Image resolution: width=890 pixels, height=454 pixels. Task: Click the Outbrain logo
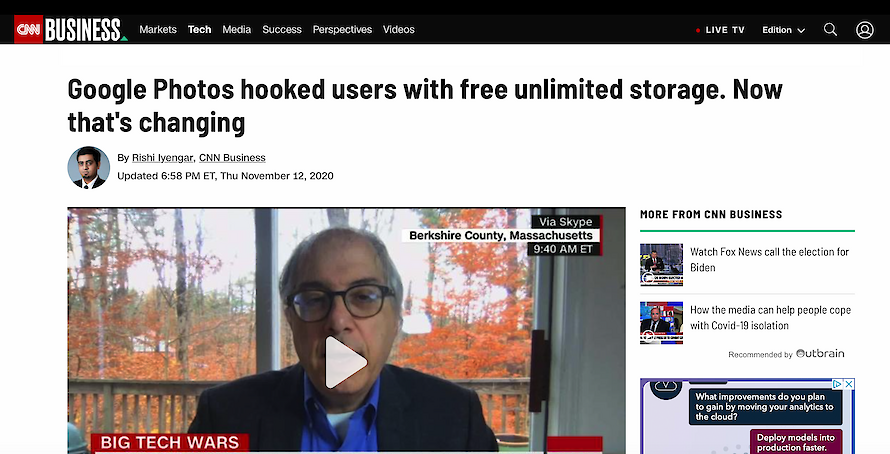click(820, 354)
